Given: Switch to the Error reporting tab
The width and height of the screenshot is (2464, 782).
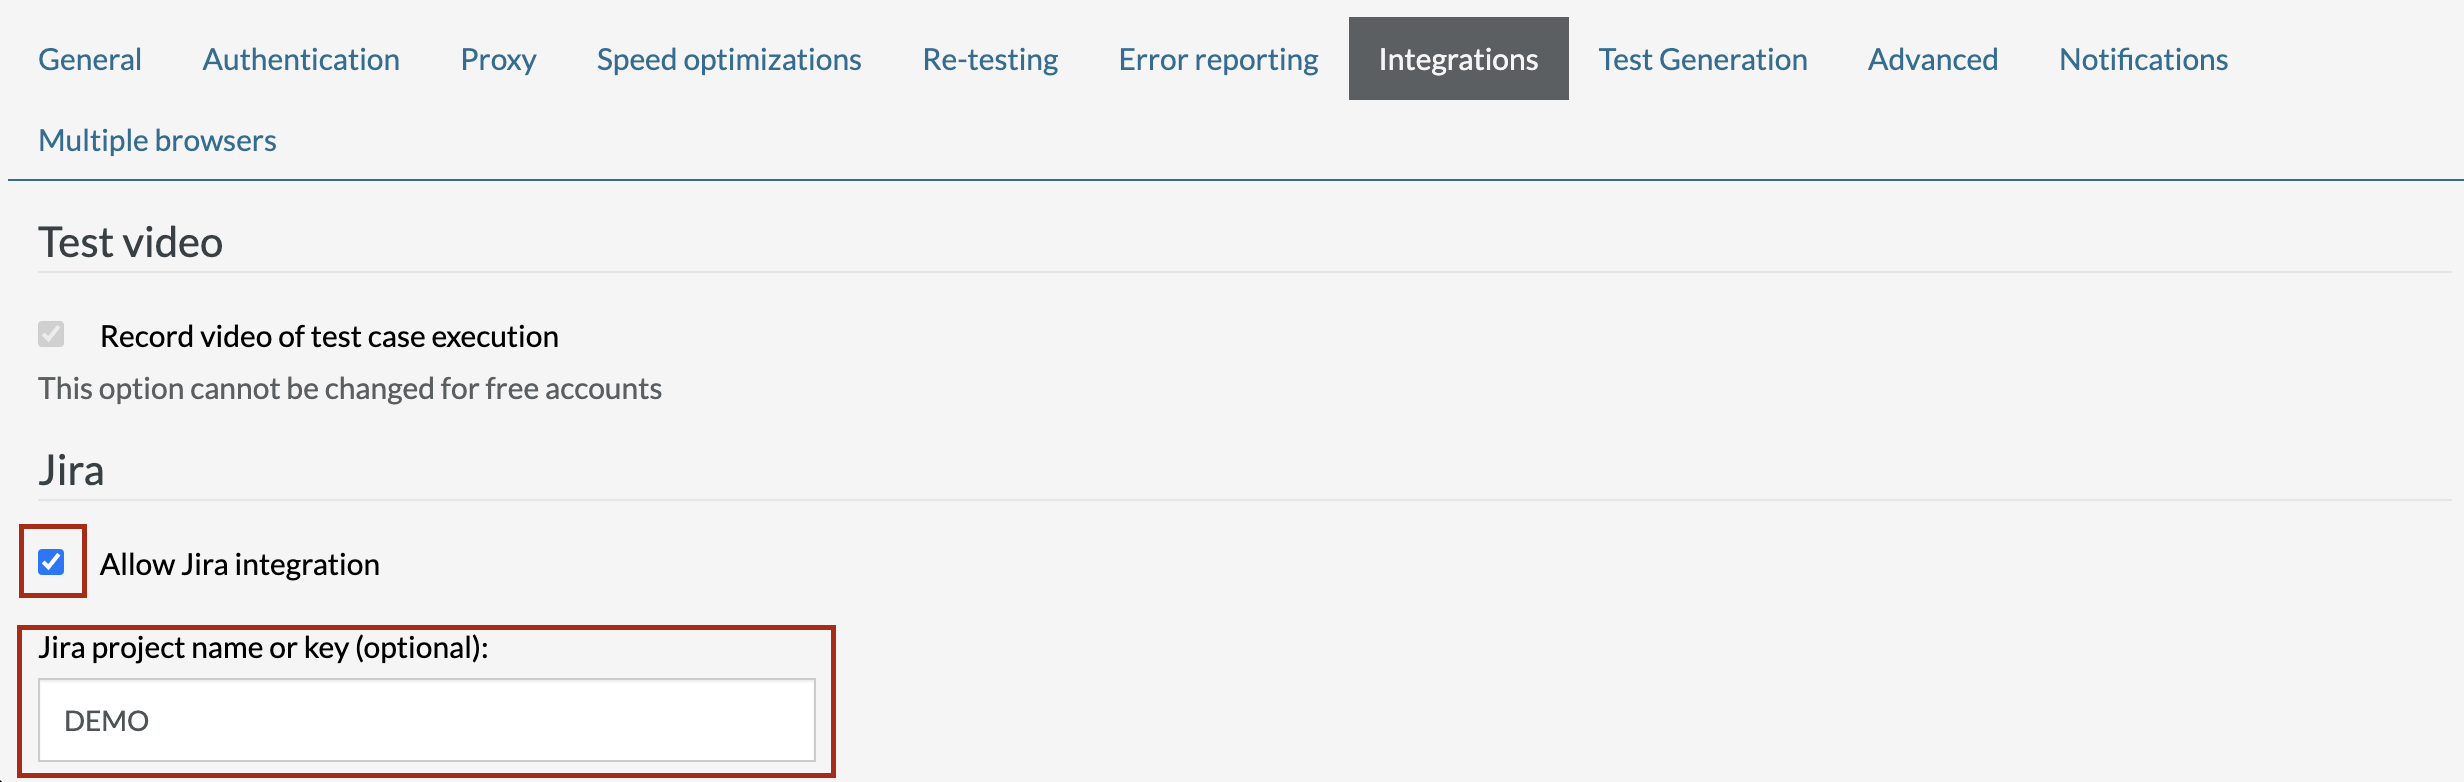Looking at the screenshot, I should [x=1218, y=59].
